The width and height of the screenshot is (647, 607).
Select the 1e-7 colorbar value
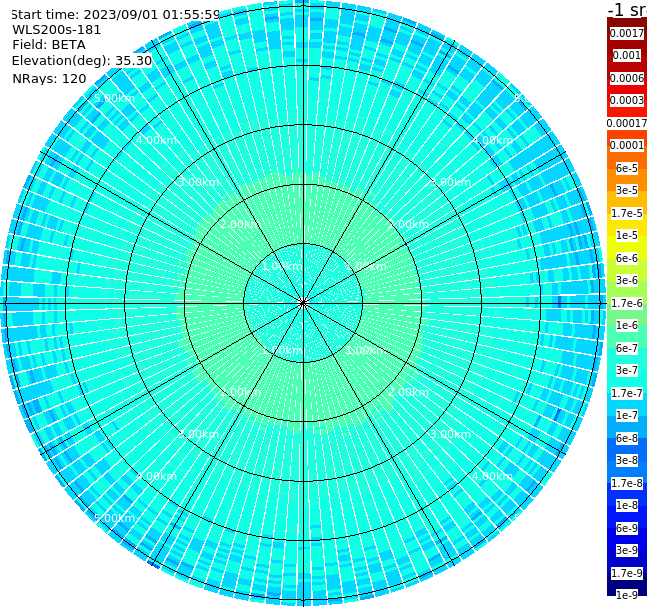pos(627,415)
